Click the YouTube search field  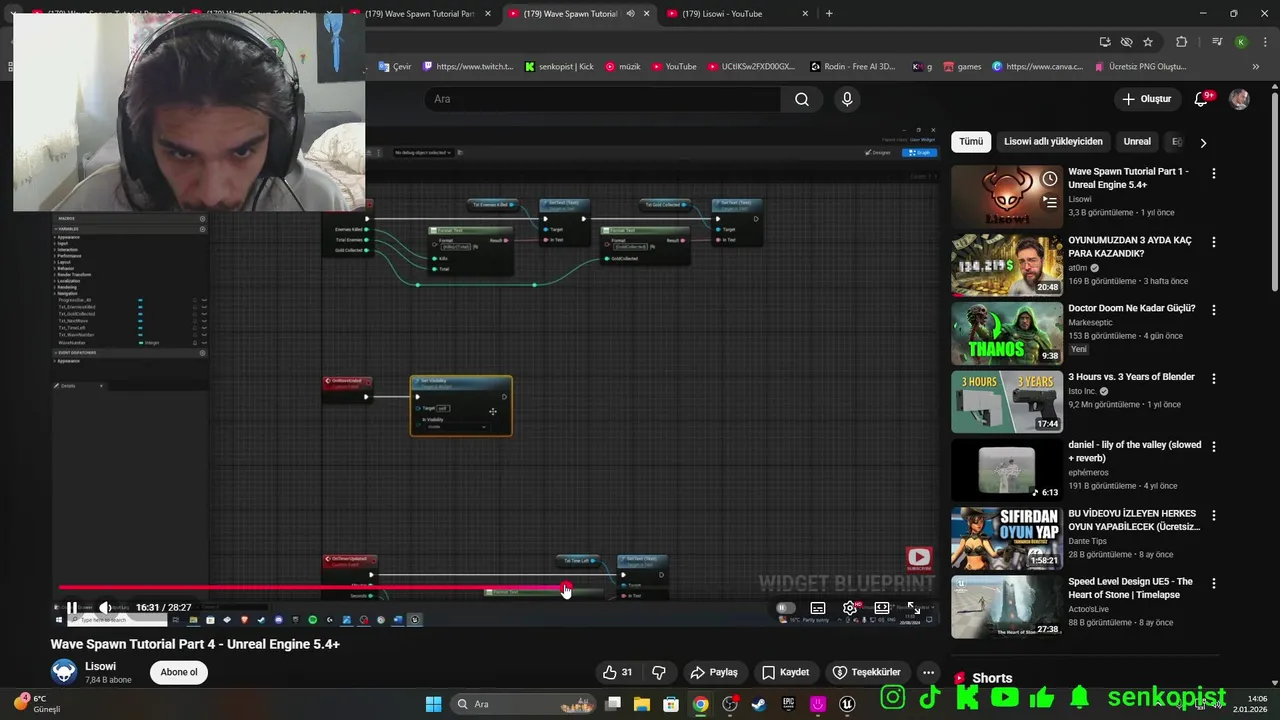[x=602, y=99]
